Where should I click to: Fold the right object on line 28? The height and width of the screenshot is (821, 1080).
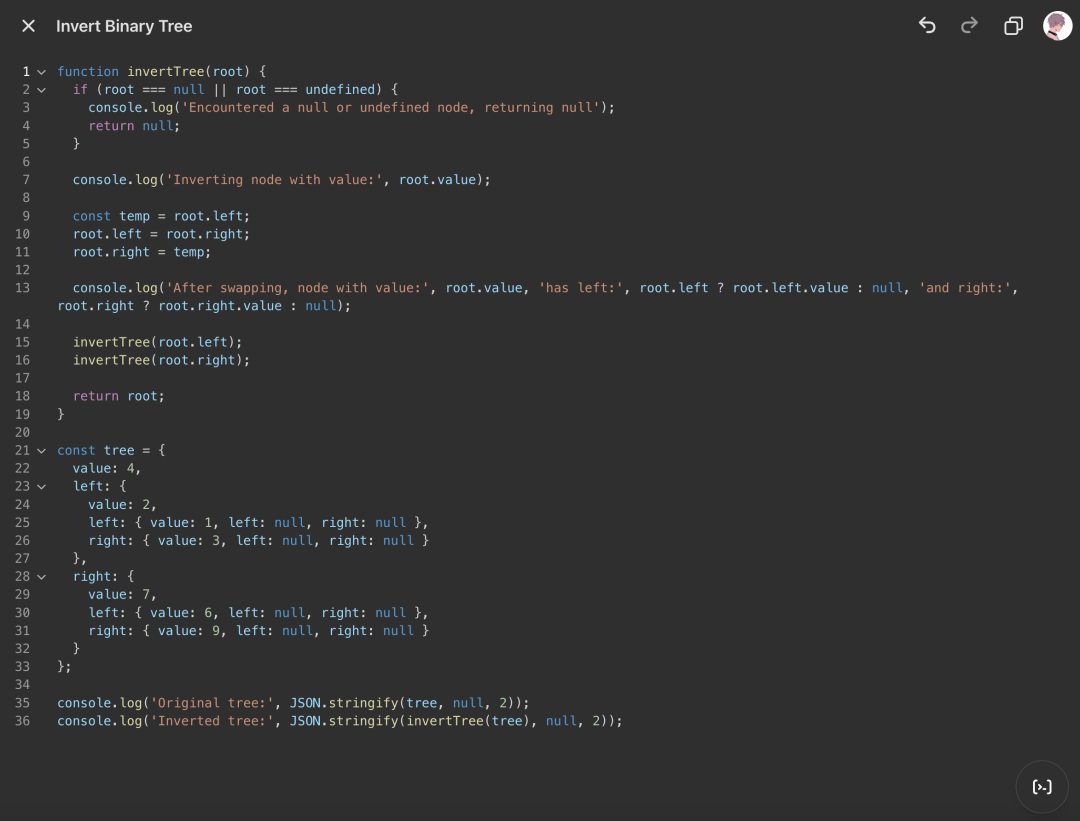[x=41, y=577]
